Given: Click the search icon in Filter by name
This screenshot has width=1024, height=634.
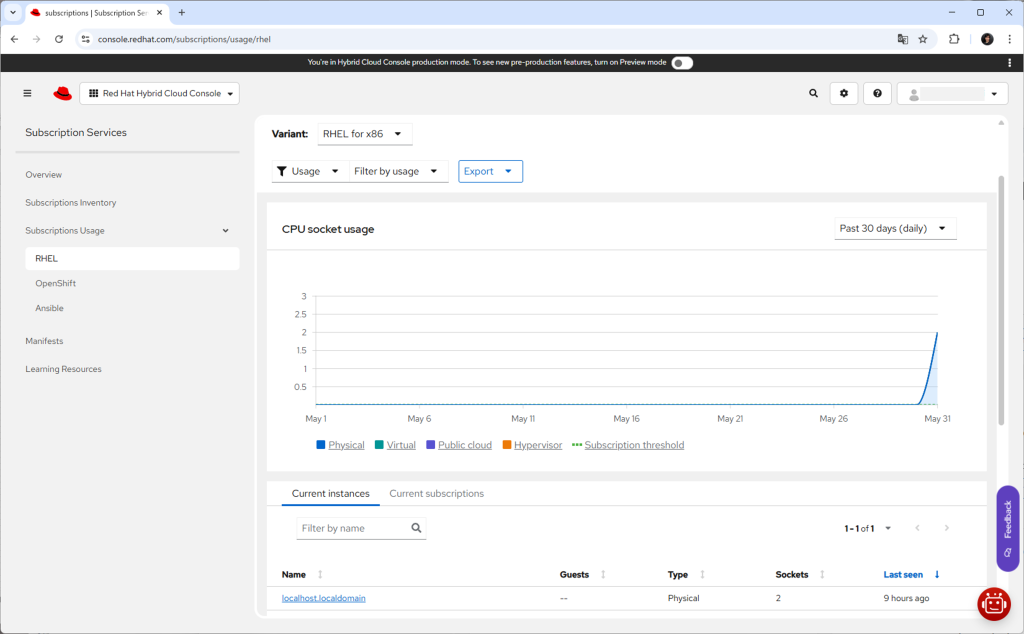Looking at the screenshot, I should pos(416,528).
